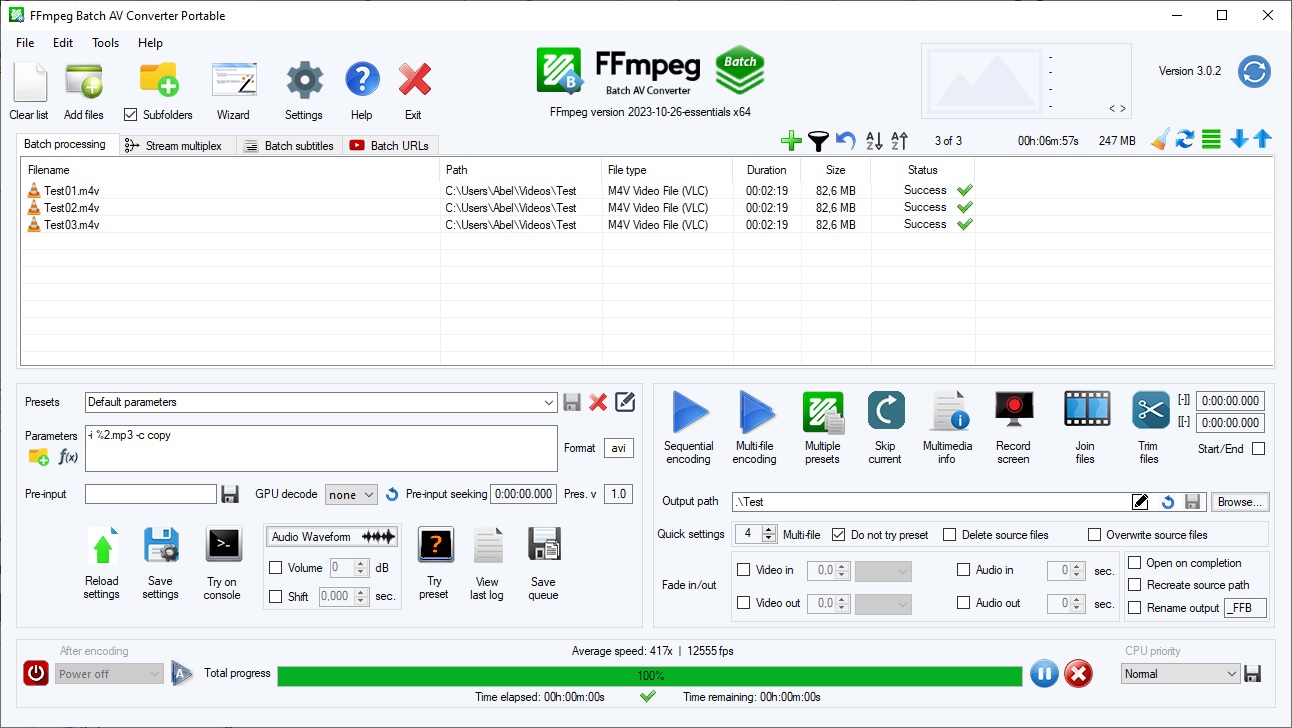
Task: Click the Total progress bar
Action: (650, 676)
